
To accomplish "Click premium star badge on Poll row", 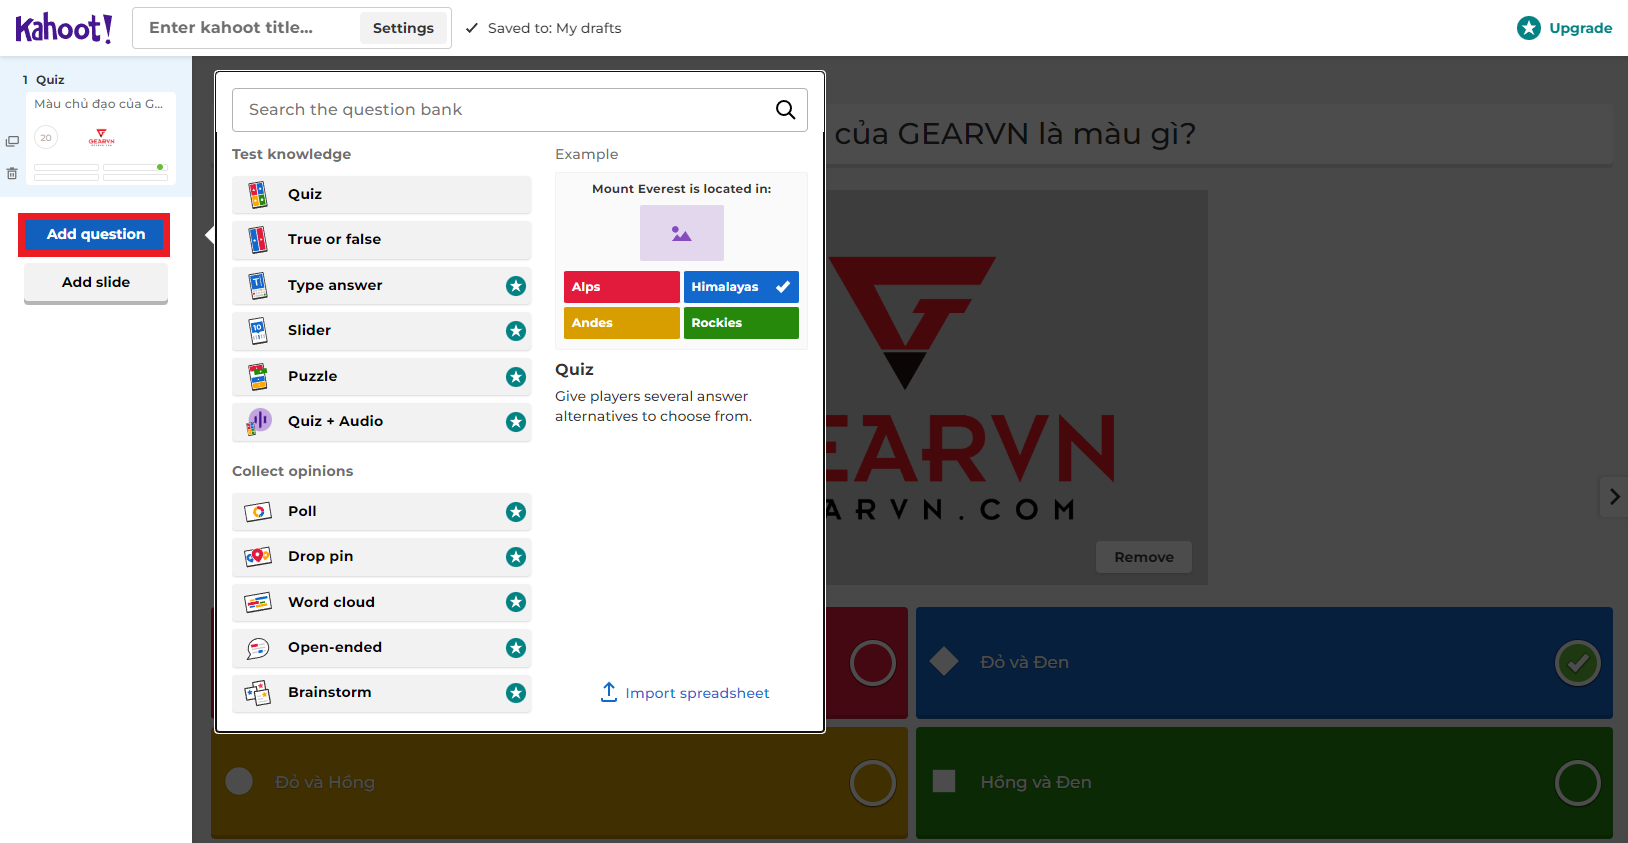I will pyautogui.click(x=516, y=512).
